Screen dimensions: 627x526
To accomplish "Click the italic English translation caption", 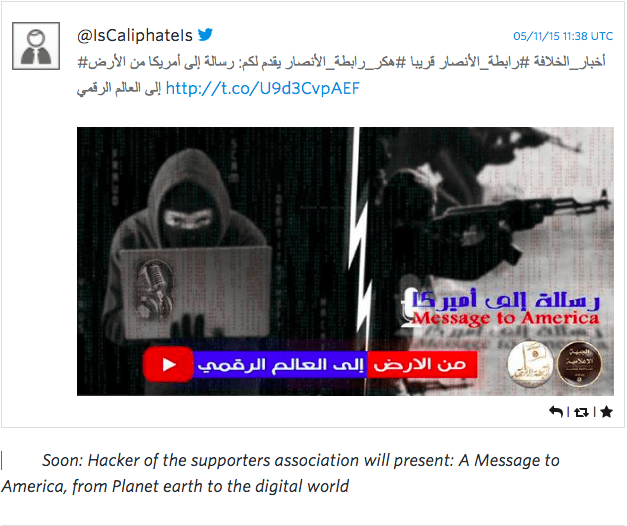I will pos(280,473).
